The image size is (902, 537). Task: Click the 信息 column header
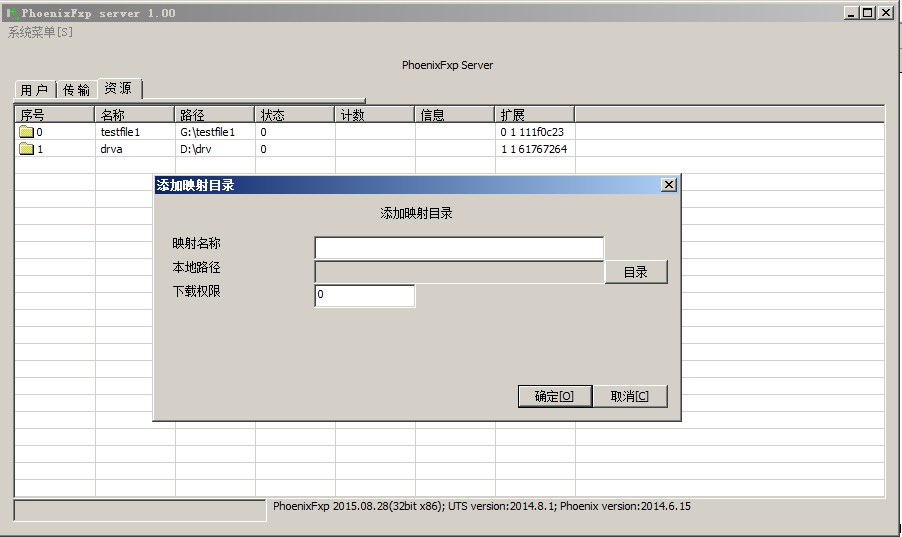click(454, 115)
